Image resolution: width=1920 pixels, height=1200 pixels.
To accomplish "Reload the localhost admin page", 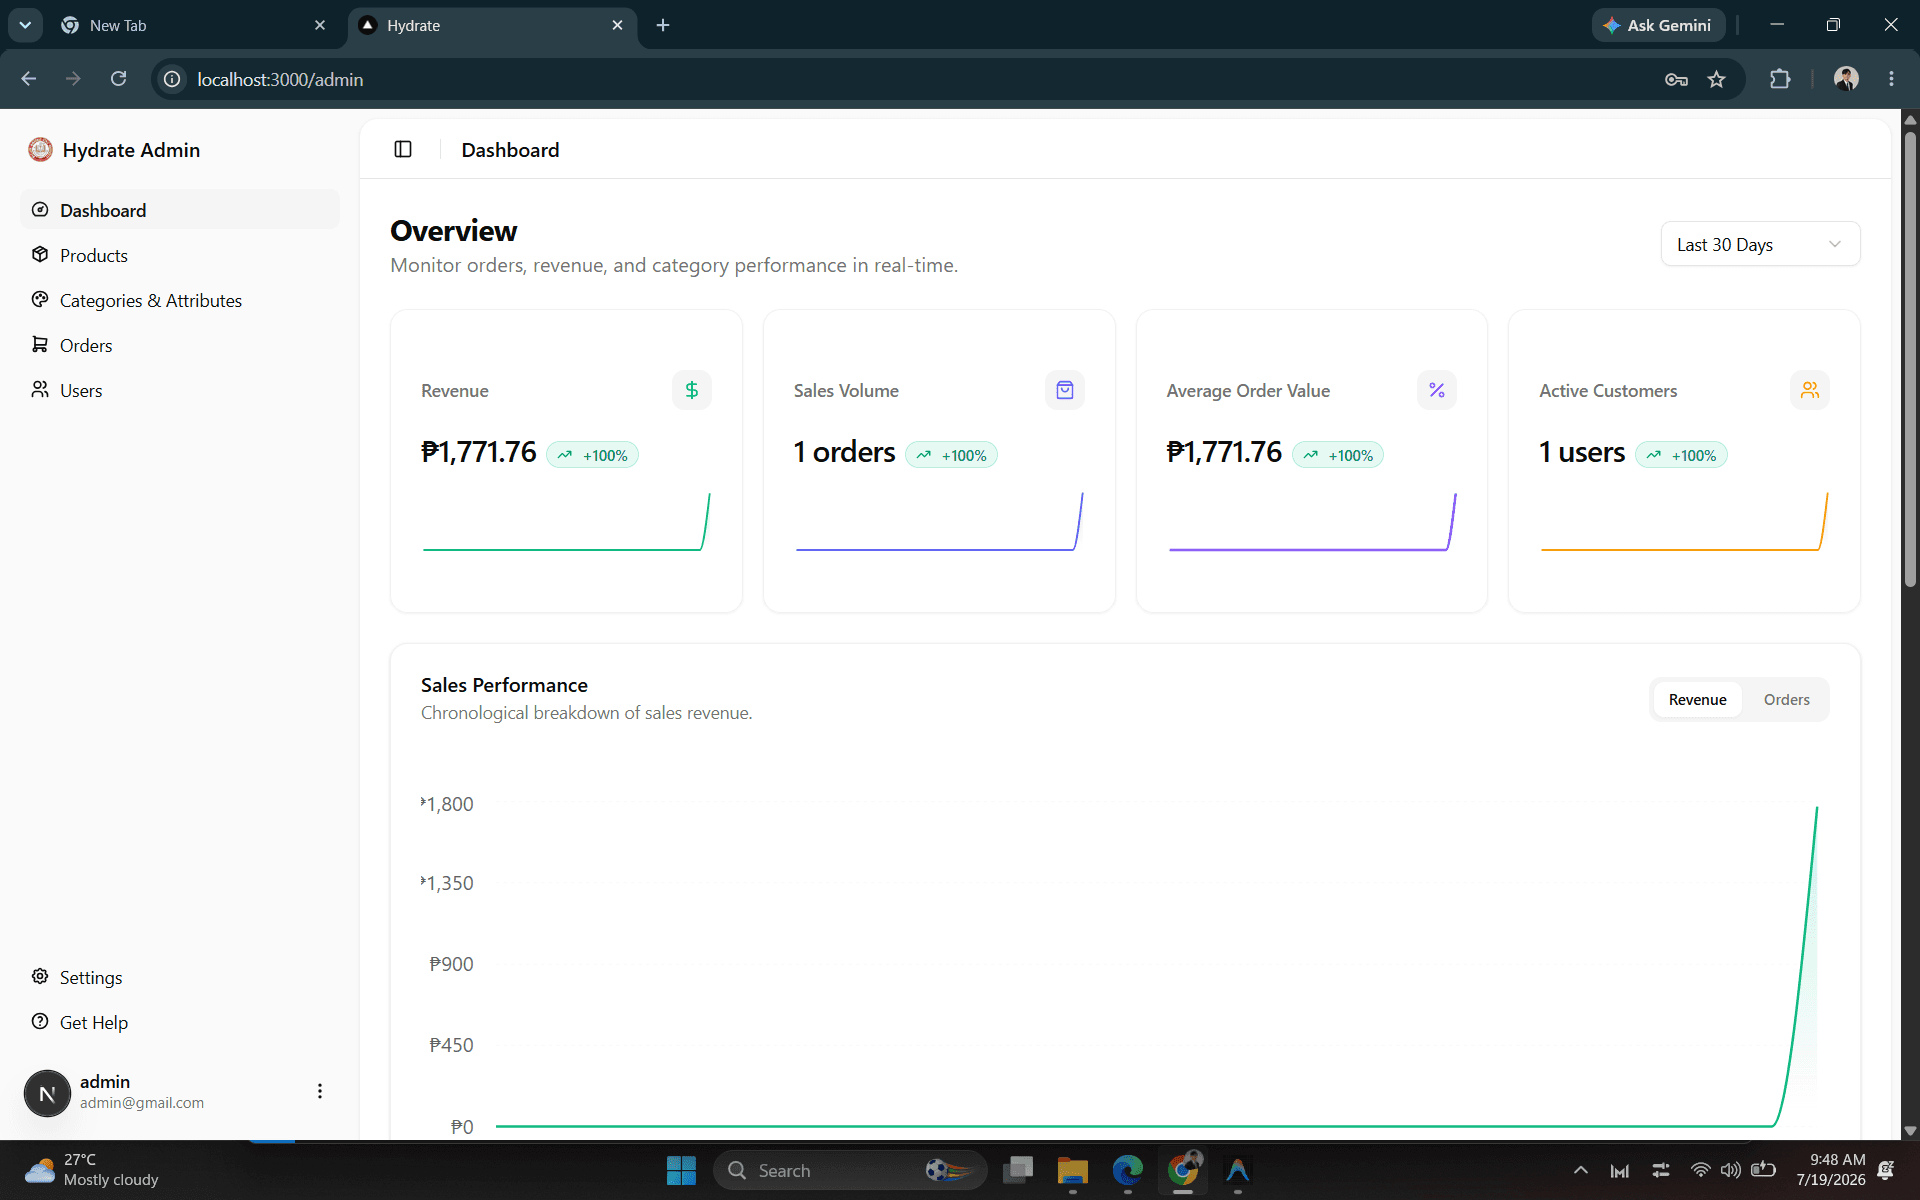I will coord(118,79).
